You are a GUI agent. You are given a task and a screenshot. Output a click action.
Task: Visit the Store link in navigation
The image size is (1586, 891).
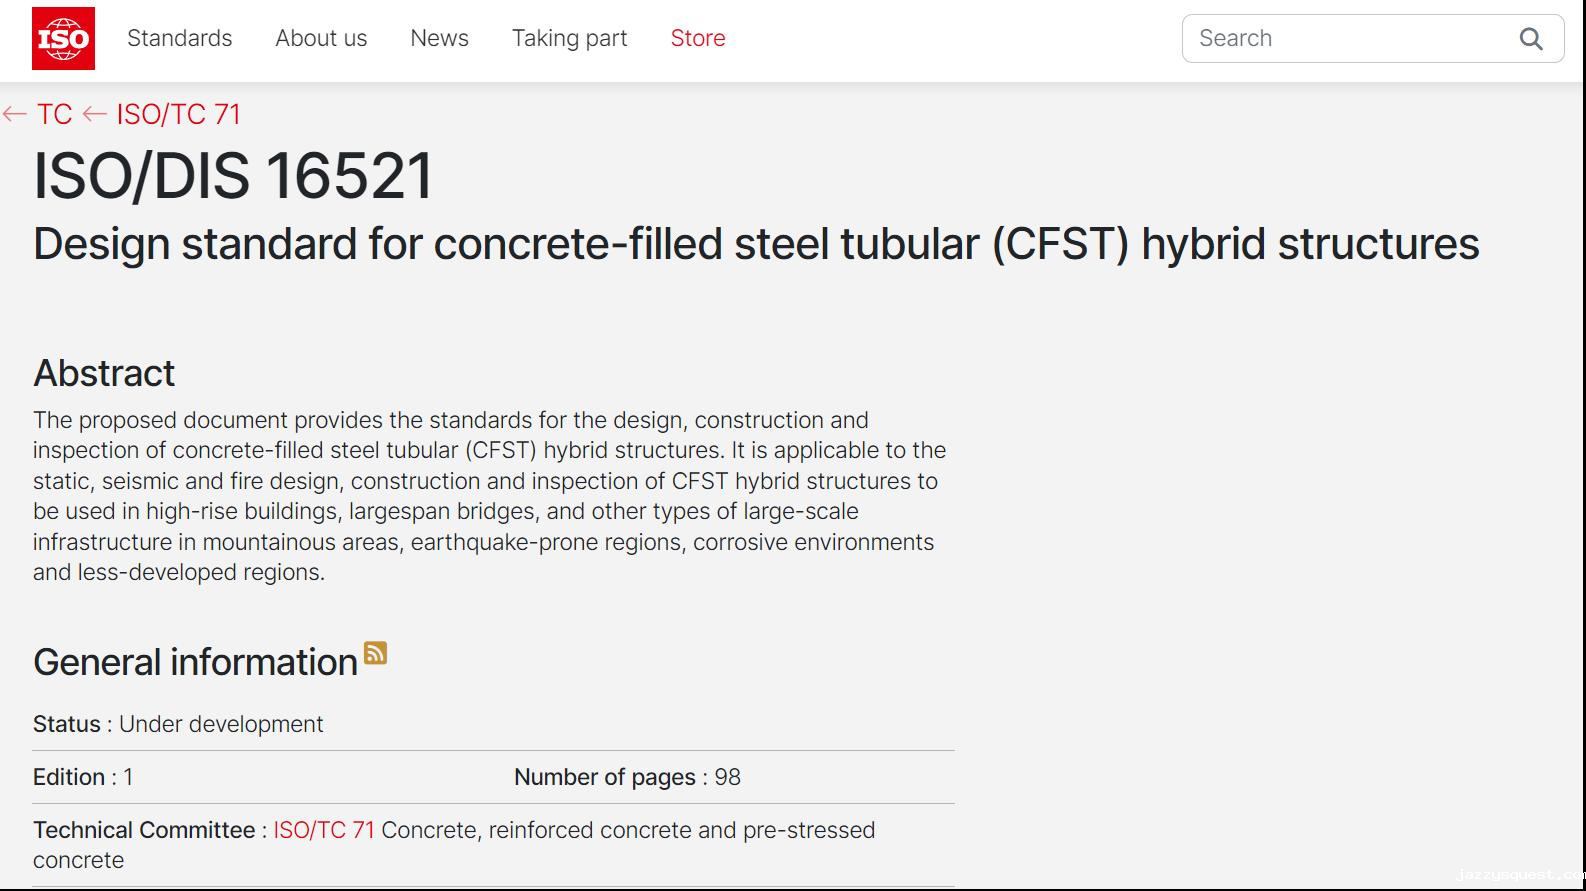tap(697, 38)
